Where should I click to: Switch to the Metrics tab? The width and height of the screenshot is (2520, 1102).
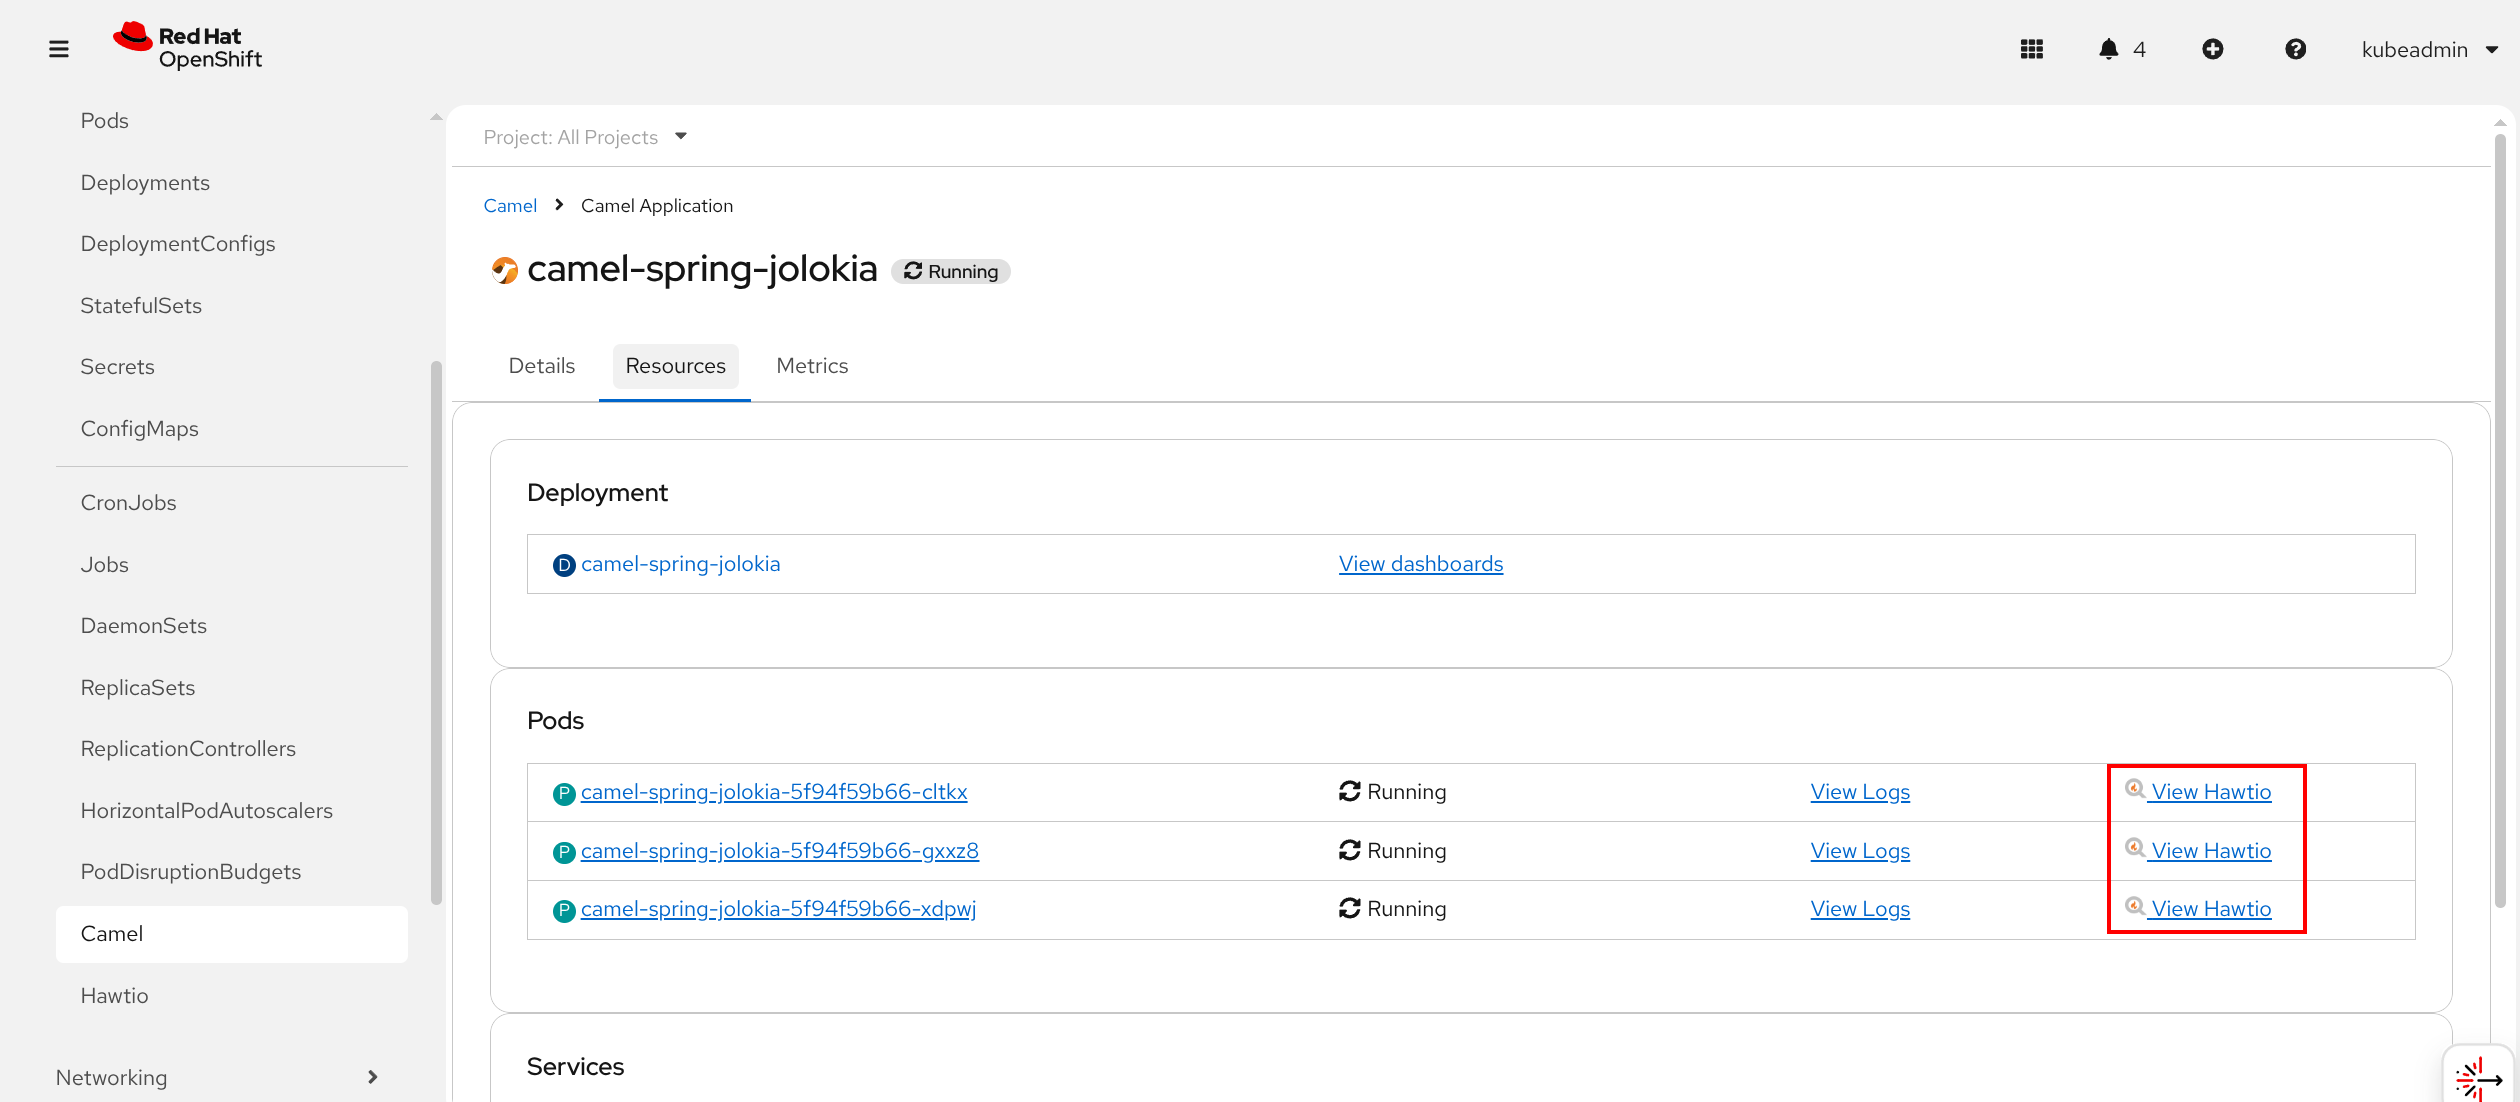tap(811, 366)
